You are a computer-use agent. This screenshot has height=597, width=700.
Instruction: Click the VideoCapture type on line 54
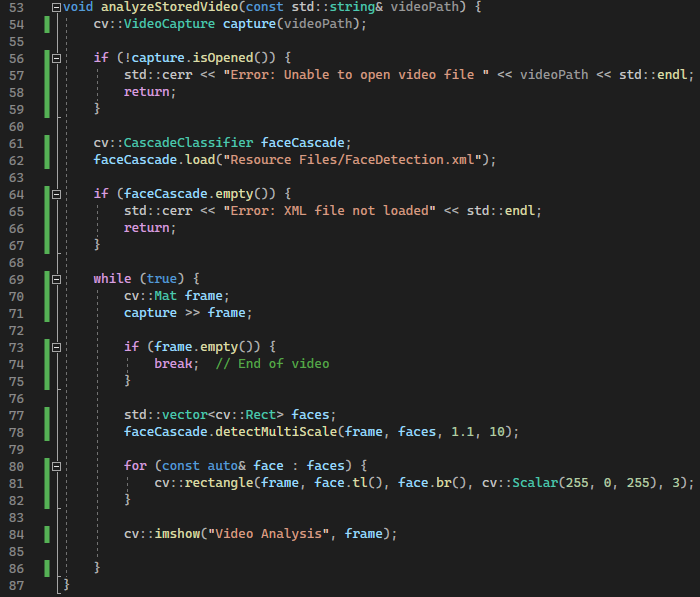pyautogui.click(x=169, y=24)
